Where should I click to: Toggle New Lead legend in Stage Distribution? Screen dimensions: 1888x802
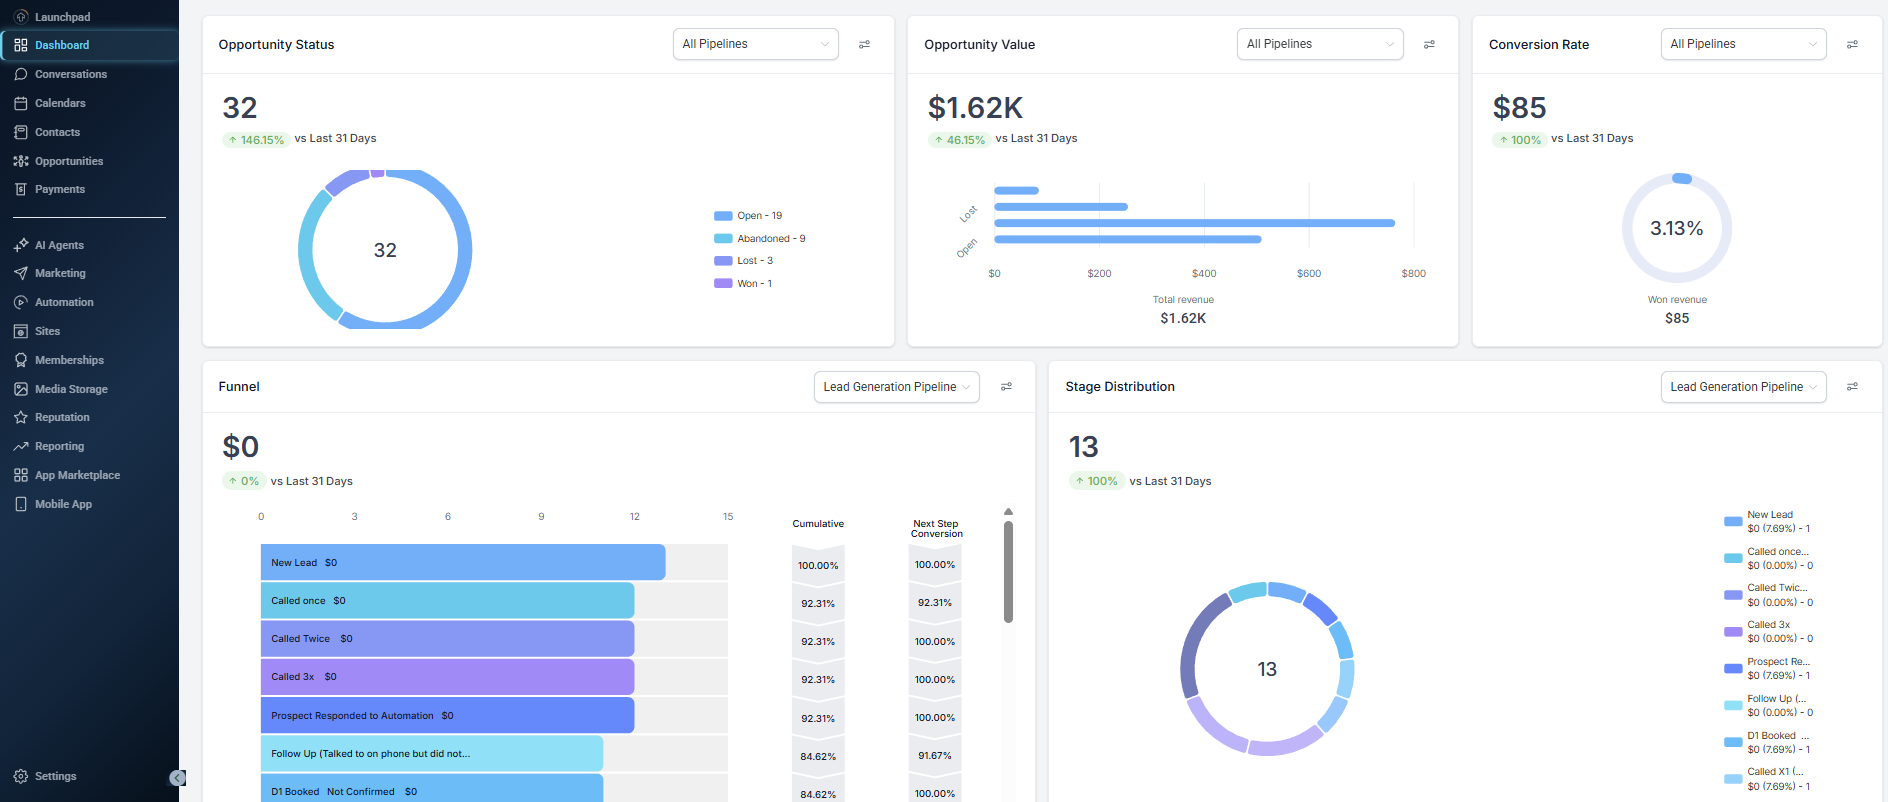coord(1769,521)
